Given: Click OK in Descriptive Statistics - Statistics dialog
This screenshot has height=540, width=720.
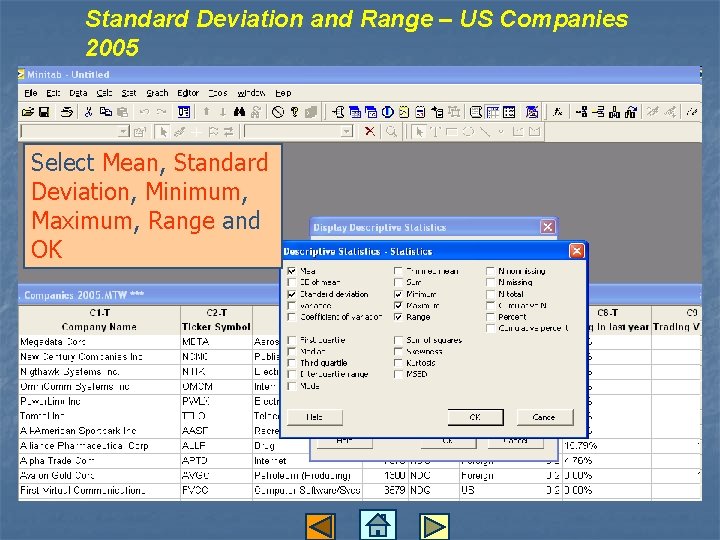Looking at the screenshot, I should [475, 417].
